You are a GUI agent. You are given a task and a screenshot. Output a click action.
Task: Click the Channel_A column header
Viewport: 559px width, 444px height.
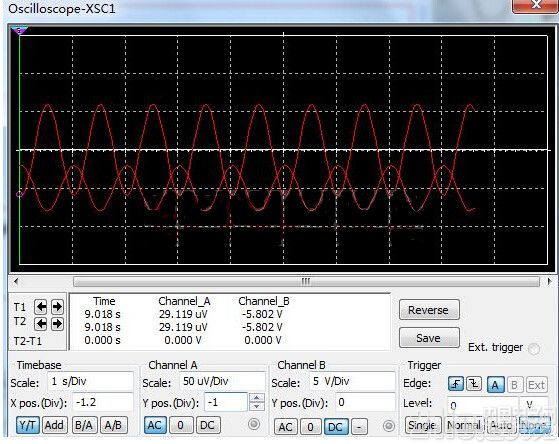pyautogui.click(x=184, y=301)
